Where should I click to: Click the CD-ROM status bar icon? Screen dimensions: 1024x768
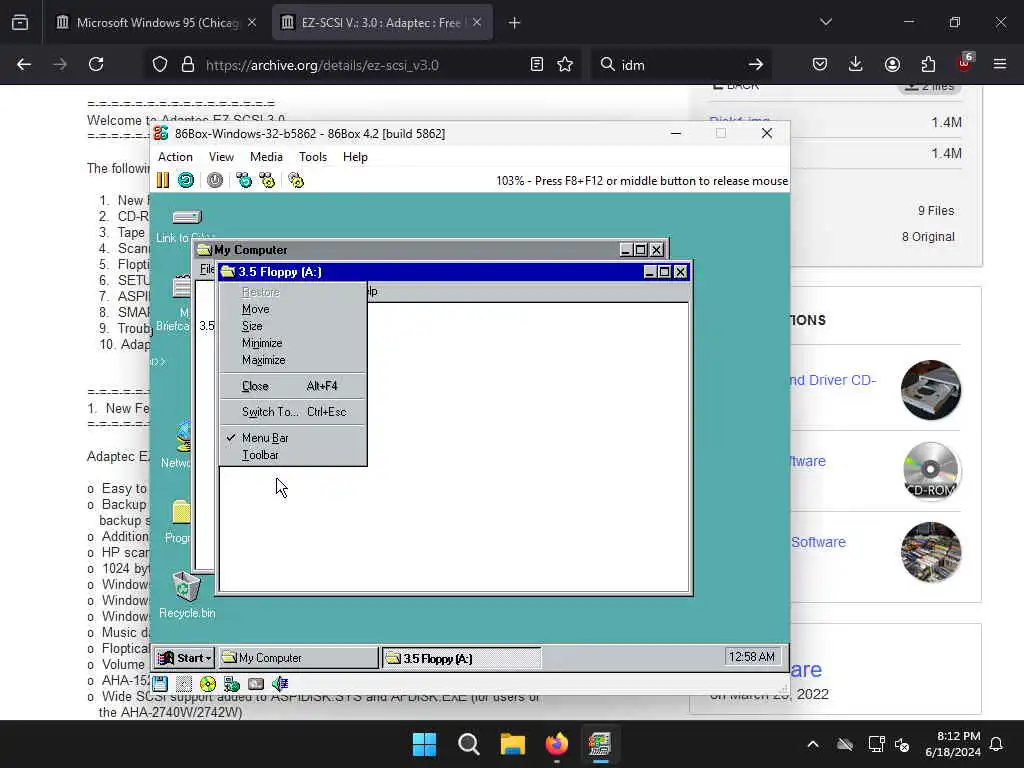pyautogui.click(x=208, y=684)
